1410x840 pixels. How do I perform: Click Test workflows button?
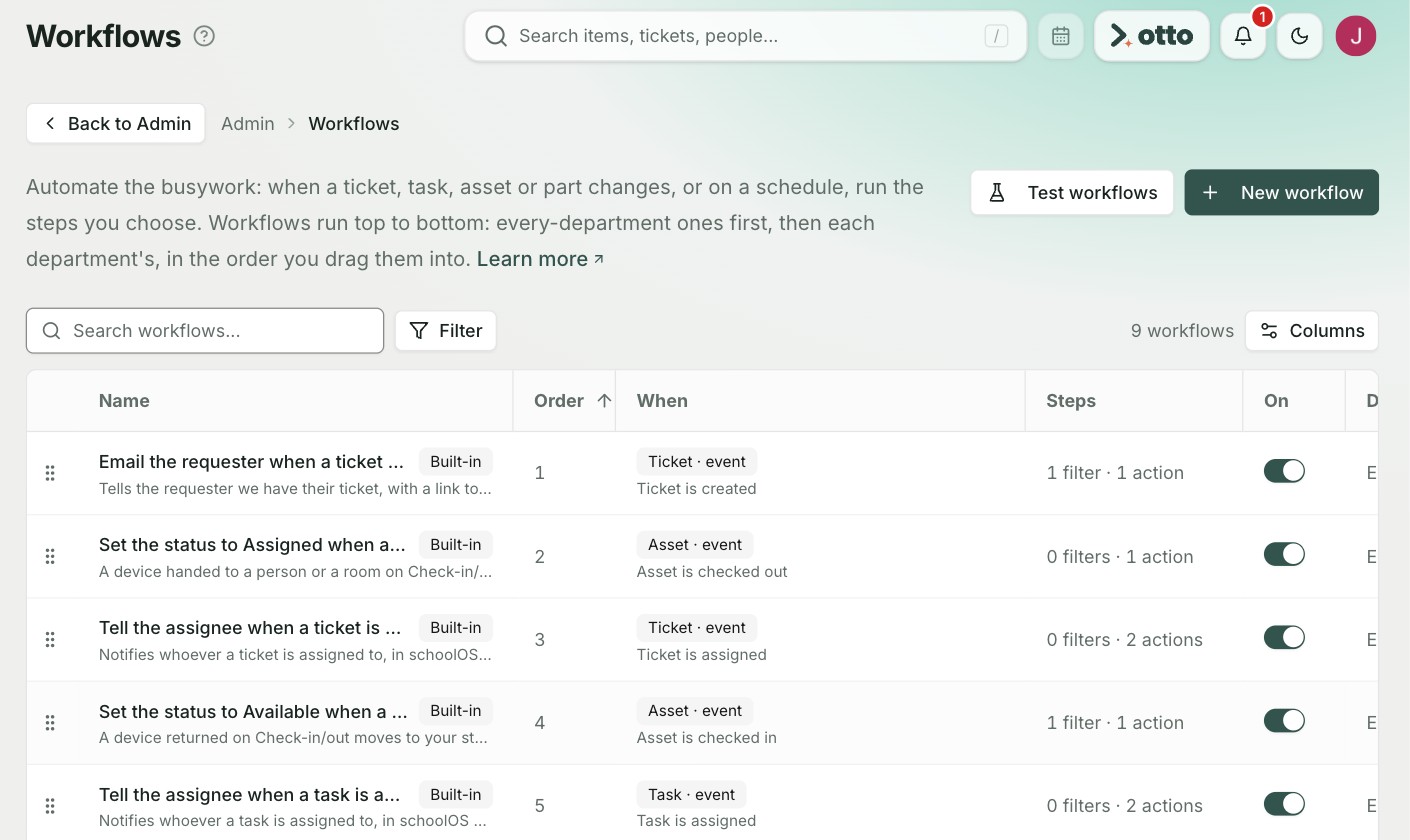pos(1072,193)
